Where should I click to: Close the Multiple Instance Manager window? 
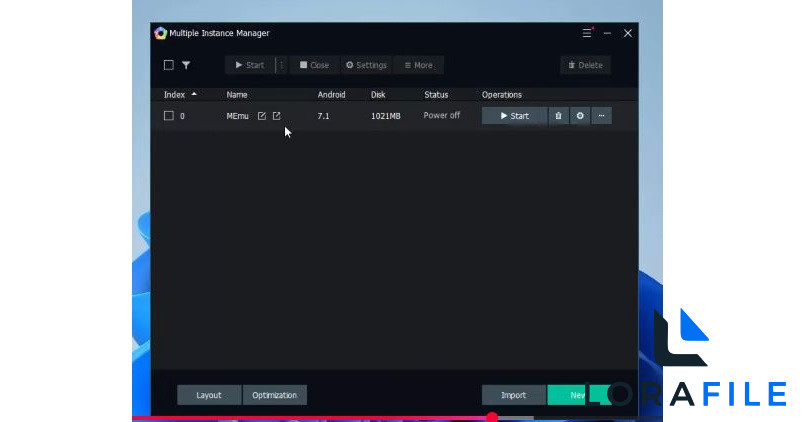tap(628, 33)
